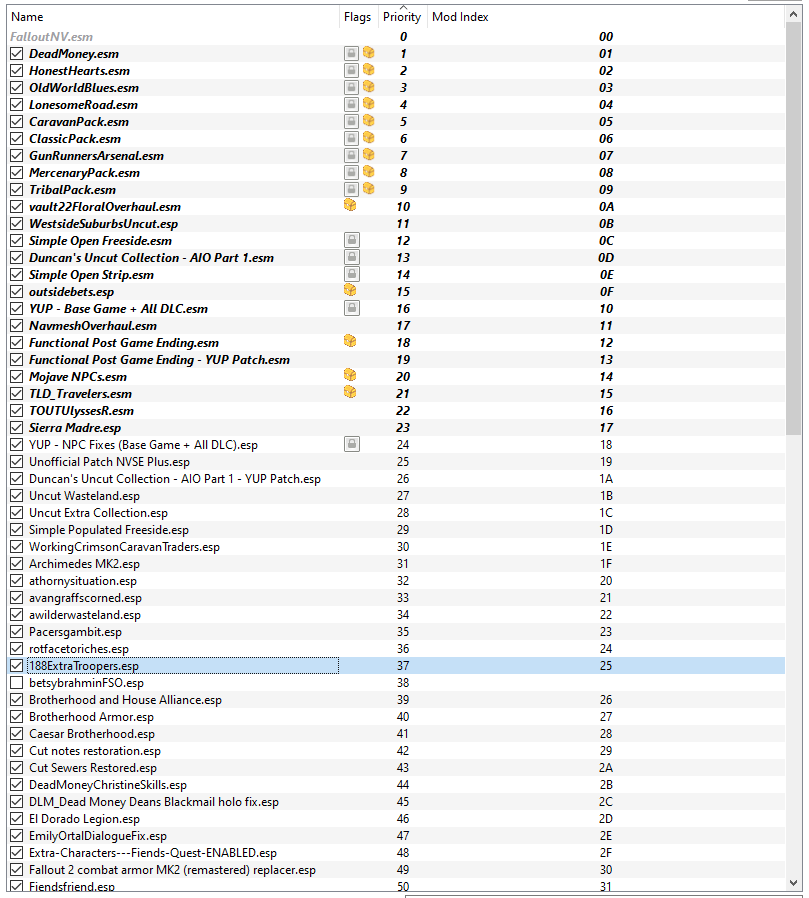The height and width of the screenshot is (898, 809).
Task: Click the archive box icon for CaravanPack.esm
Action: [x=369, y=121]
